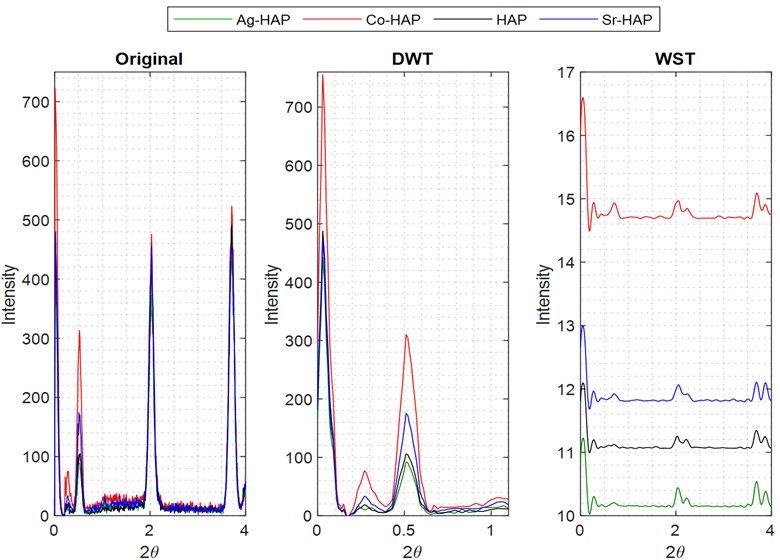Click the red peak near 0.5 in DWT plot
Viewport: 780px width, 560px height.
pos(407,336)
